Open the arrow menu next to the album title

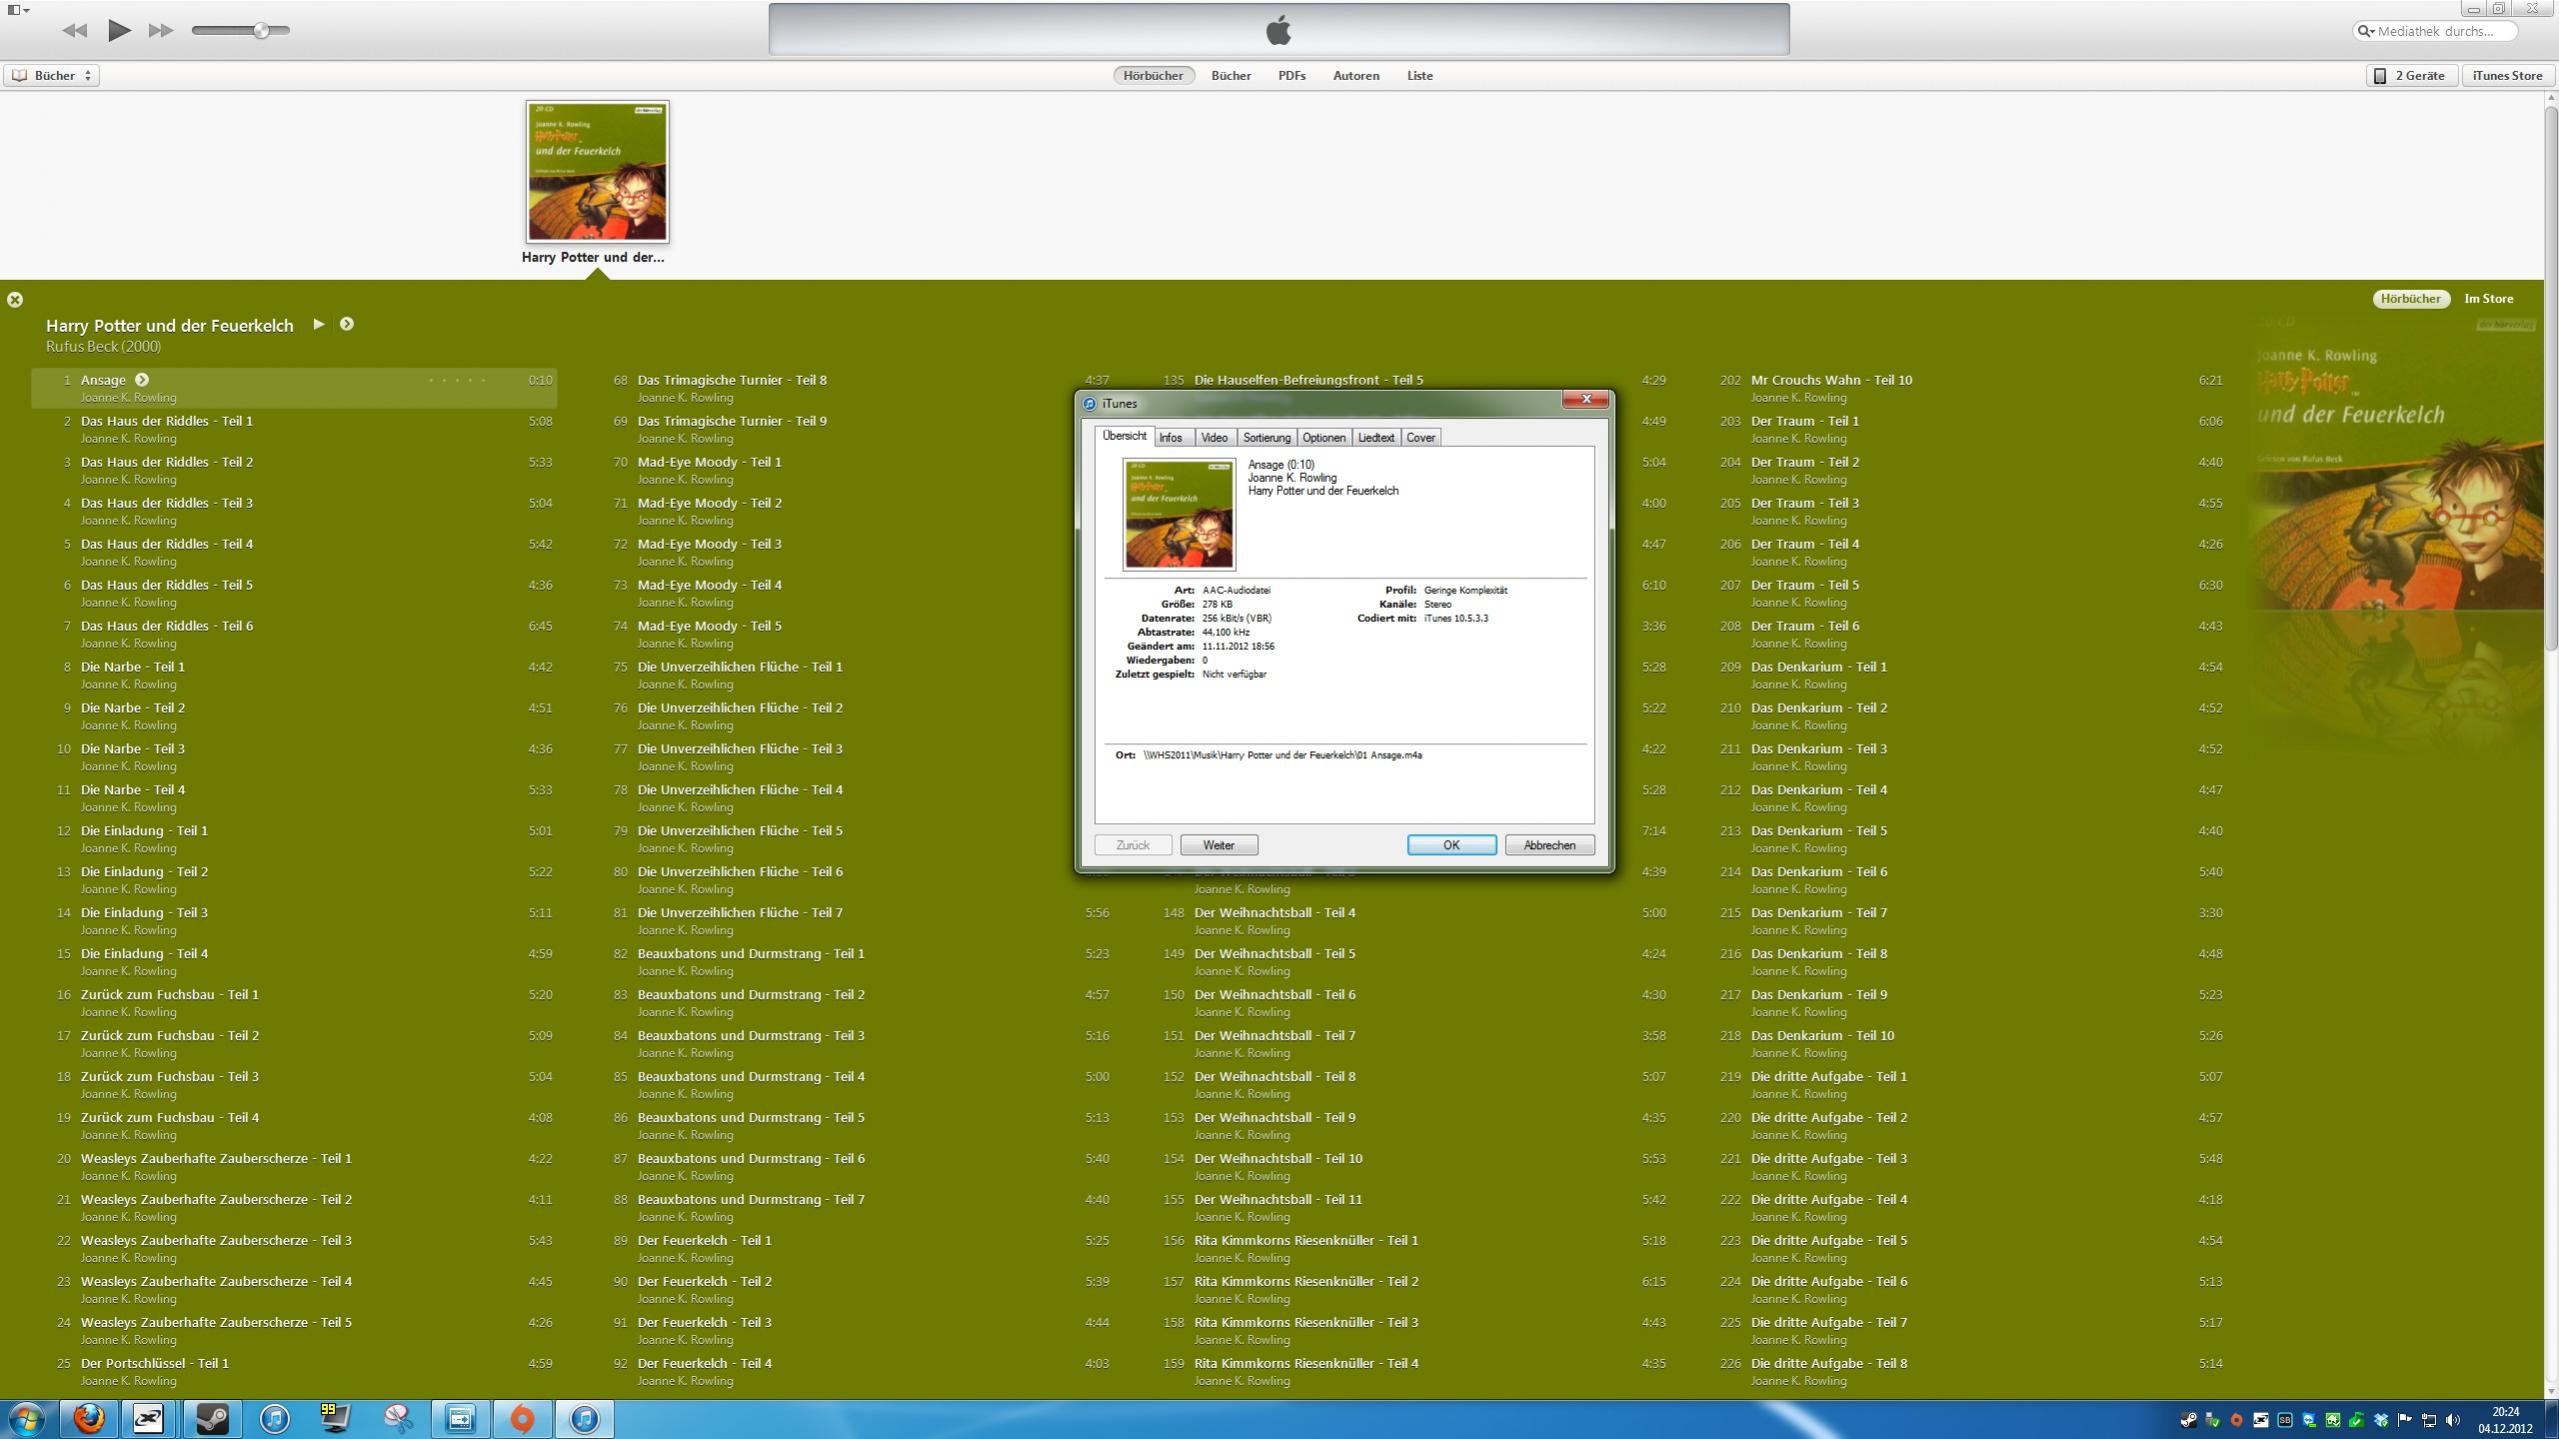point(347,324)
